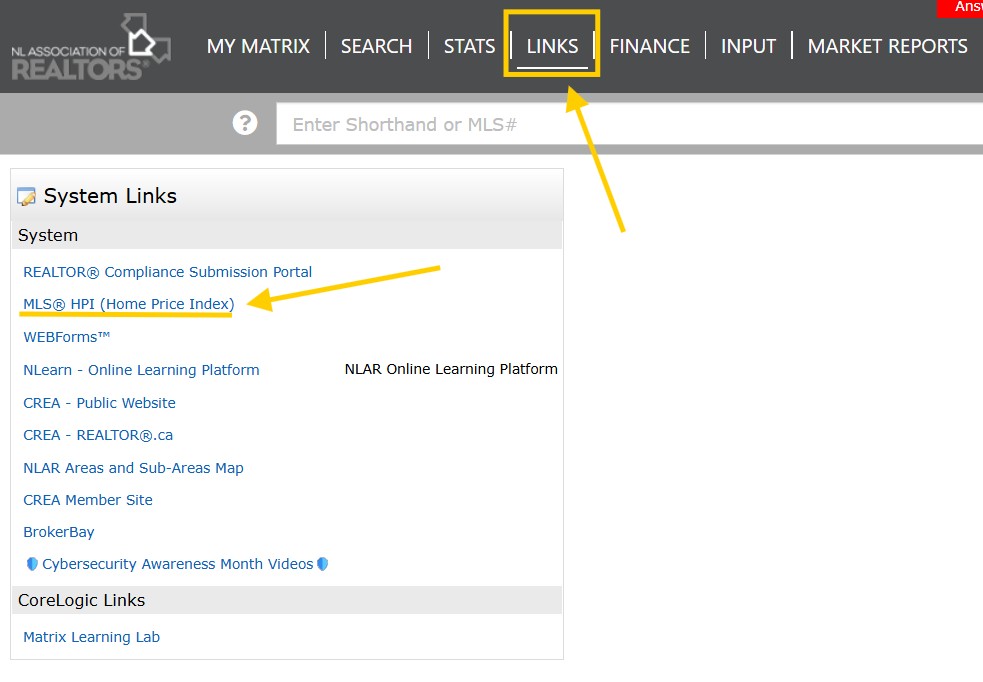Screen dimensions: 983x682
Task: Open CREA - REALTOR.ca link
Action: coord(98,435)
